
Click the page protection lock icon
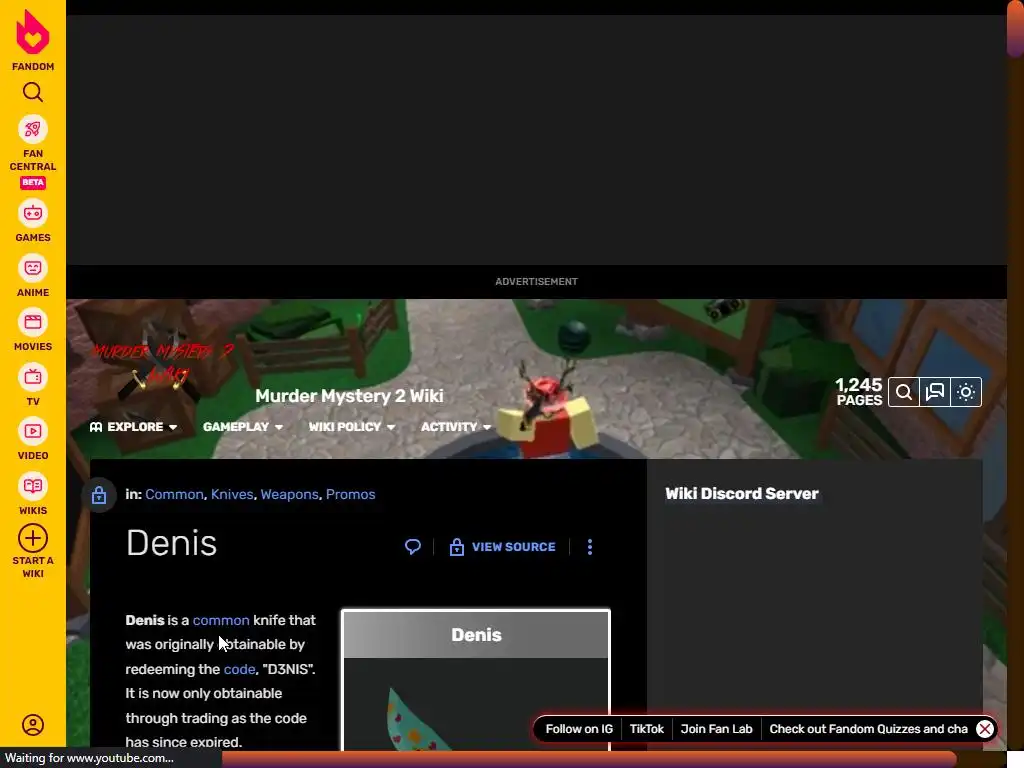(x=99, y=495)
